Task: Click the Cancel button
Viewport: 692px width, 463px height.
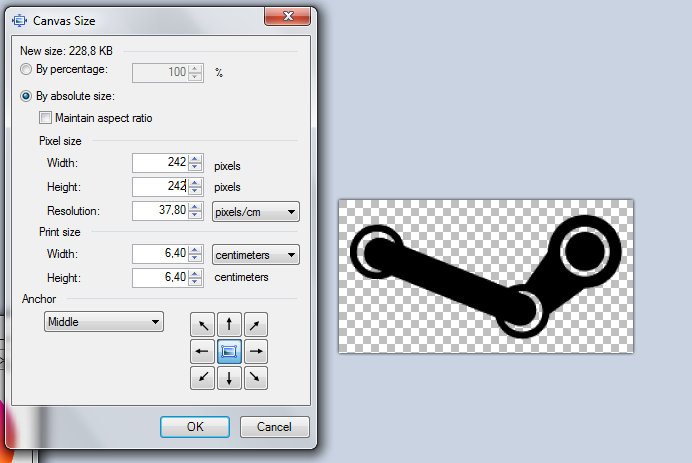Action: [x=275, y=427]
